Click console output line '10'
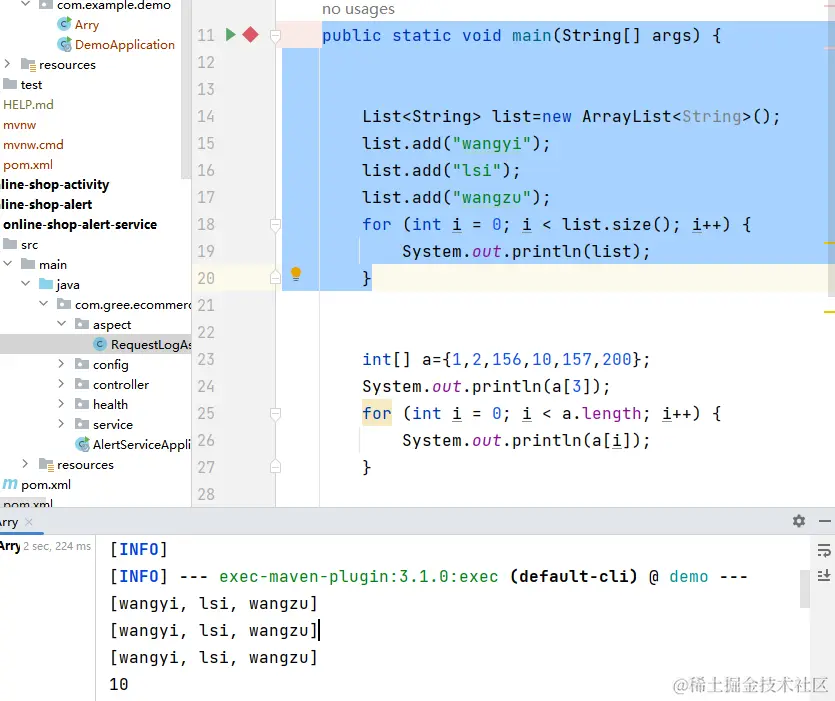The width and height of the screenshot is (835, 701). 119,684
